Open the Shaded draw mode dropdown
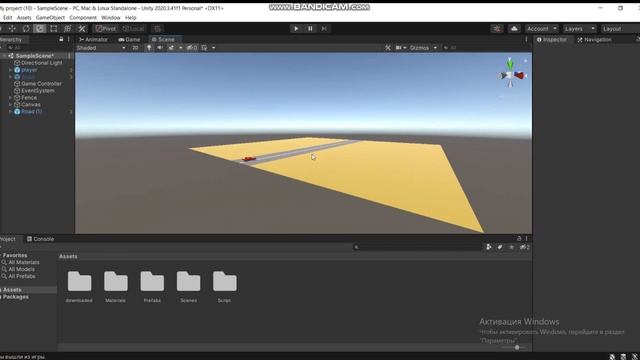The height and width of the screenshot is (360, 640). pos(101,48)
